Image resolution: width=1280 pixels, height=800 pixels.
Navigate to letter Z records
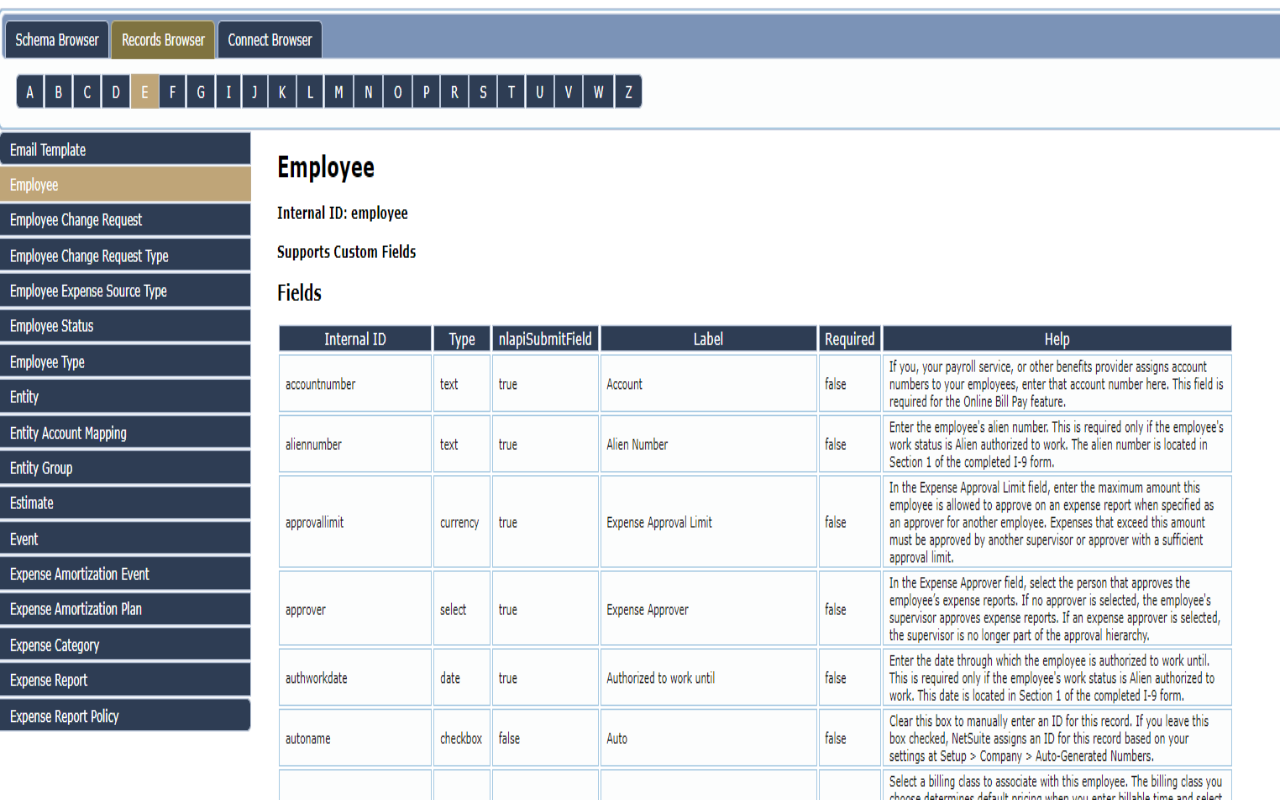point(627,91)
